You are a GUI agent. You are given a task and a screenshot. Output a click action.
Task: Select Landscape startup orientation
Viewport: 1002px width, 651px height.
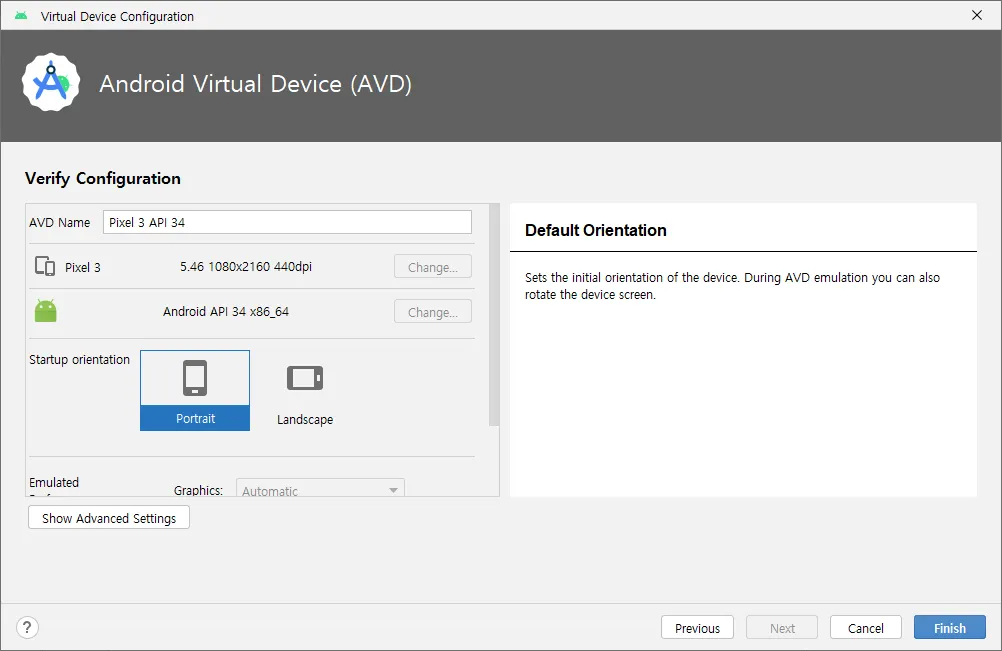pos(305,390)
